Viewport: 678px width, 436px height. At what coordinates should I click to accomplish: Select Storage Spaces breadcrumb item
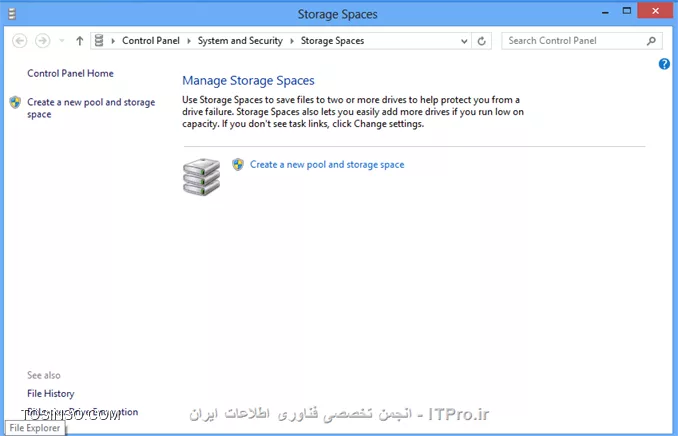(x=333, y=41)
